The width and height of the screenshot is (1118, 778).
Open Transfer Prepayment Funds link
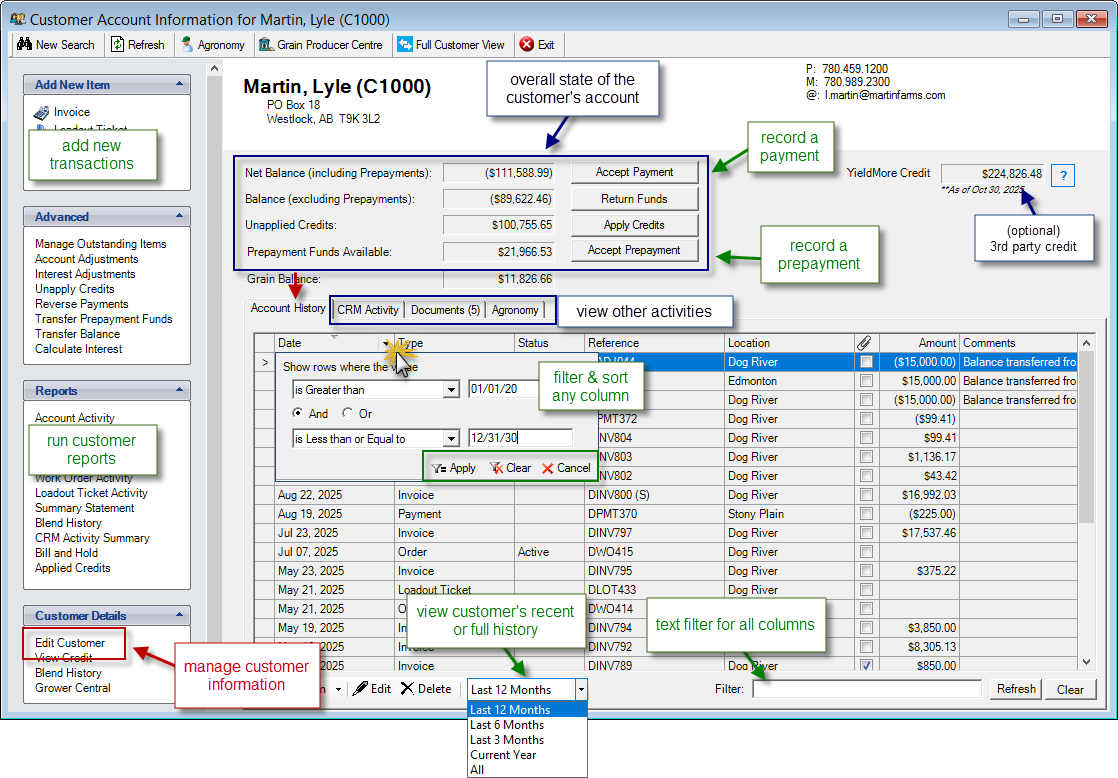(104, 319)
